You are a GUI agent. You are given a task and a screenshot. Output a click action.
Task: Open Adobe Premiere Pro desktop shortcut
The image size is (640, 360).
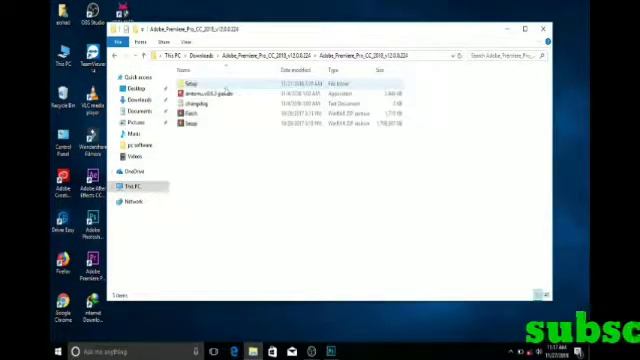(x=93, y=267)
